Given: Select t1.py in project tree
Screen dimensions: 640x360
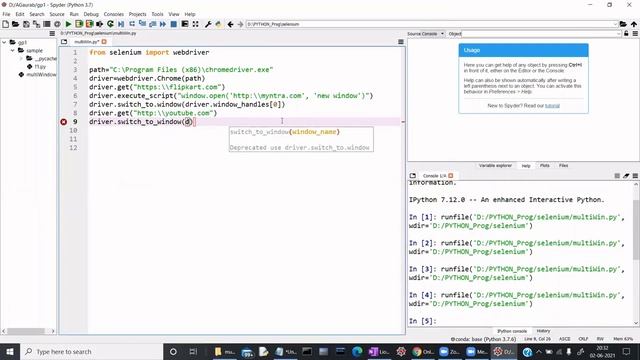Looking at the screenshot, I should (40, 67).
